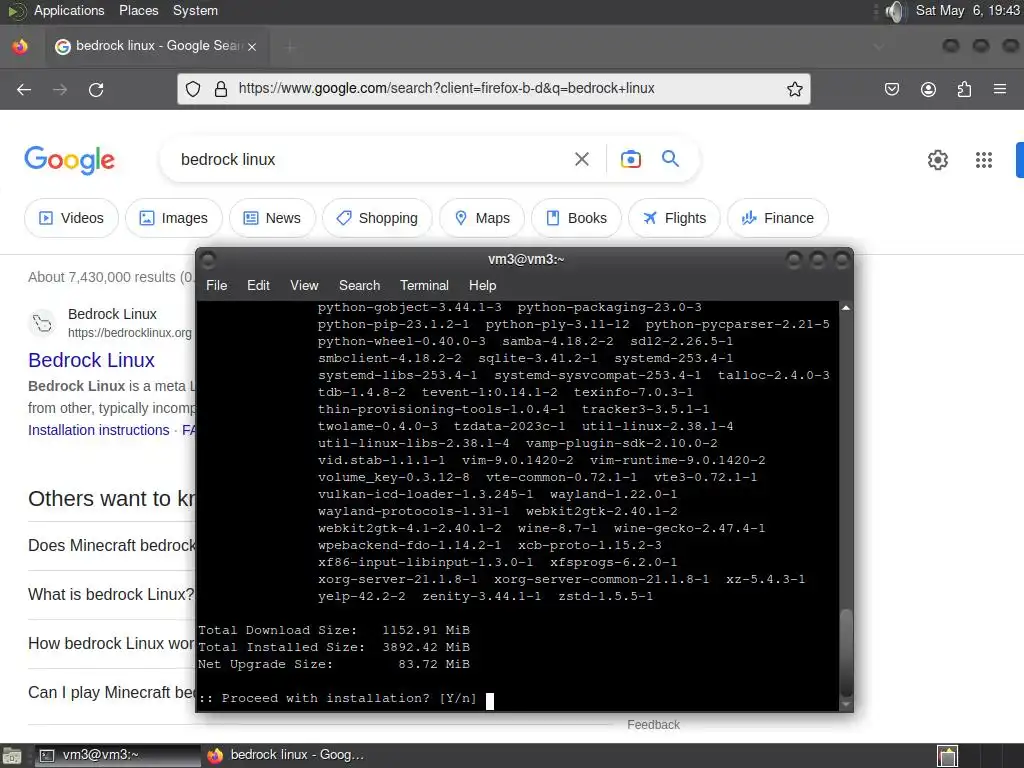1024x768 pixels.
Task: Open the Applications panel menu
Action: (69, 10)
